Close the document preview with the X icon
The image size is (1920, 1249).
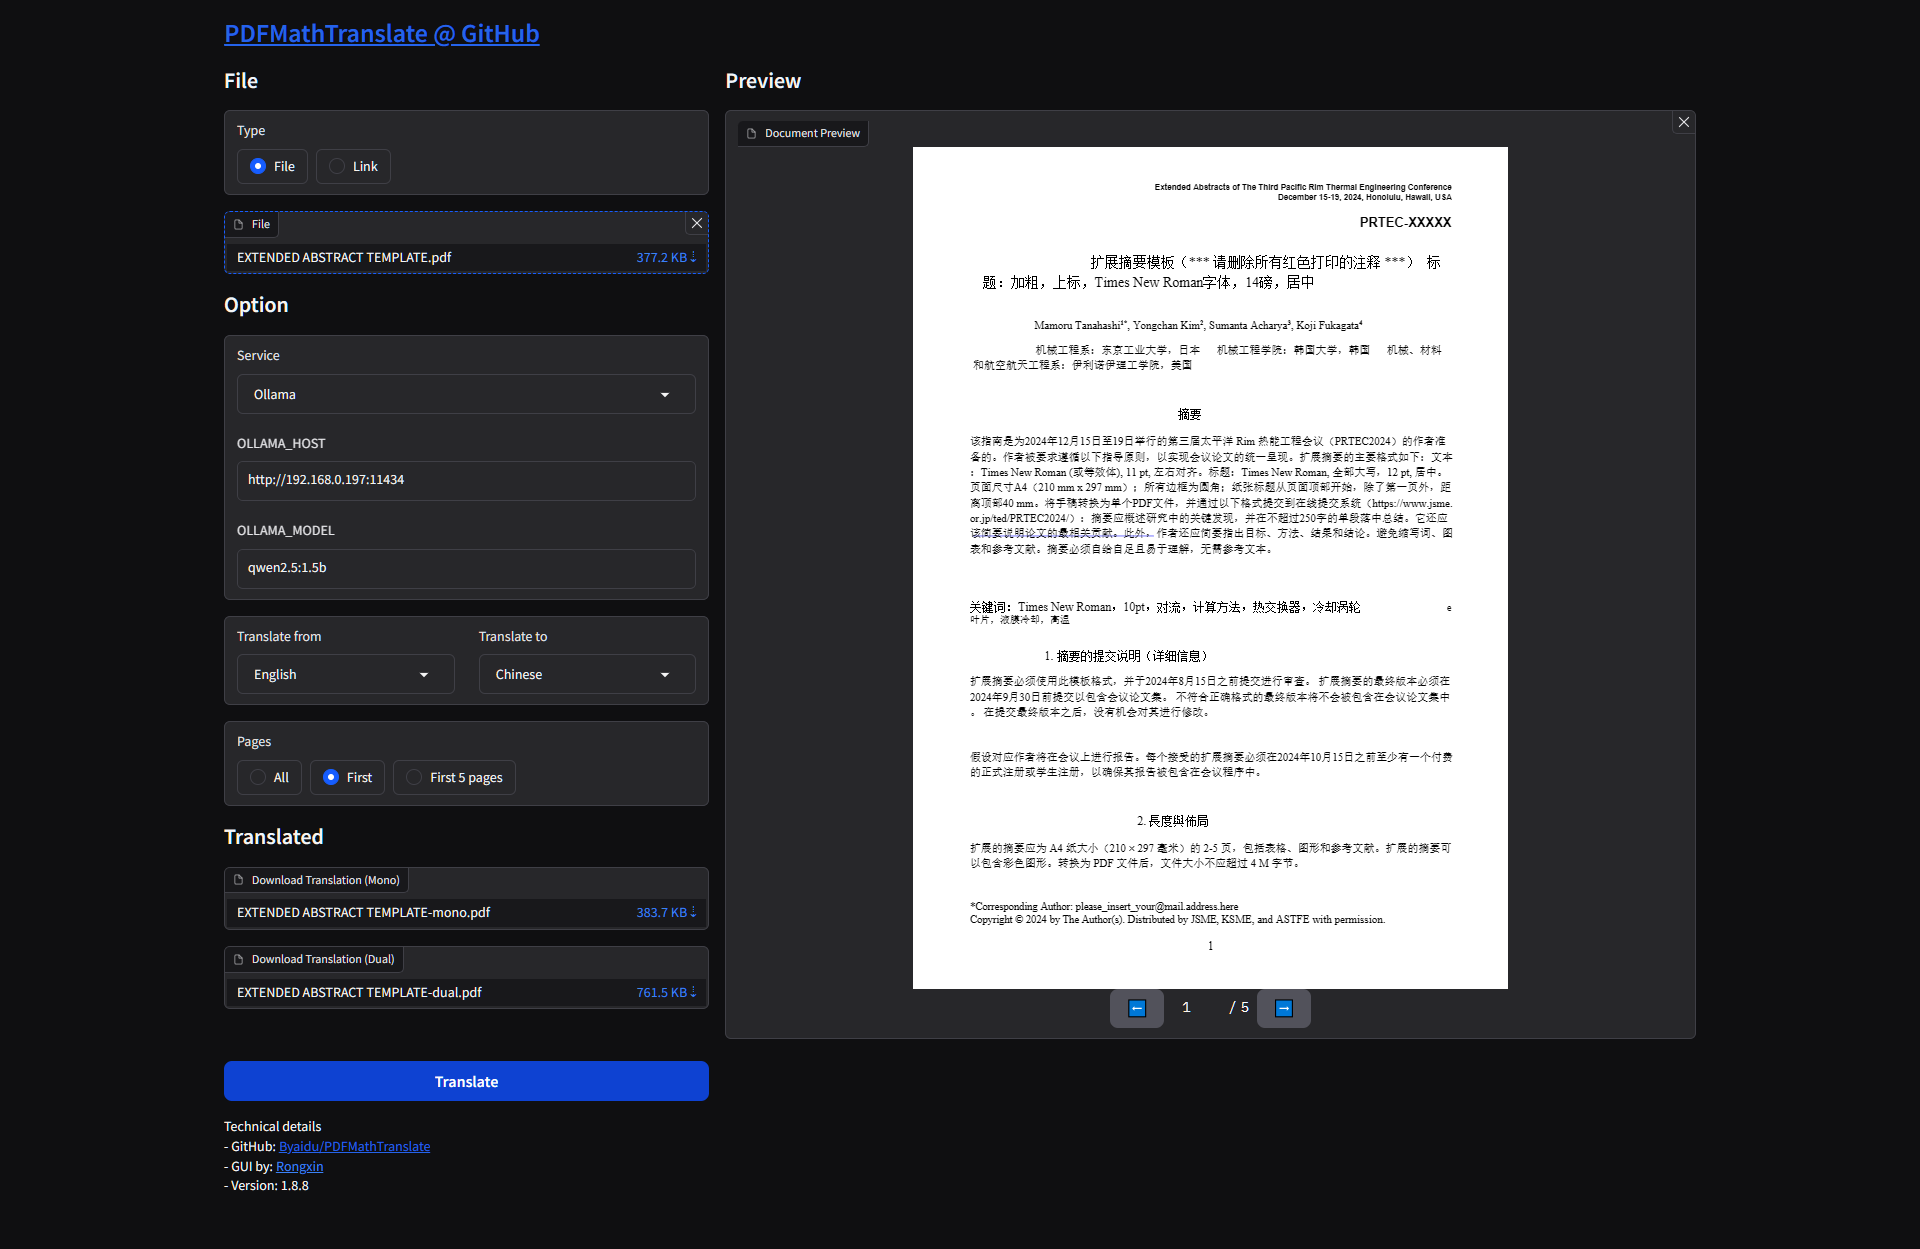1684,122
